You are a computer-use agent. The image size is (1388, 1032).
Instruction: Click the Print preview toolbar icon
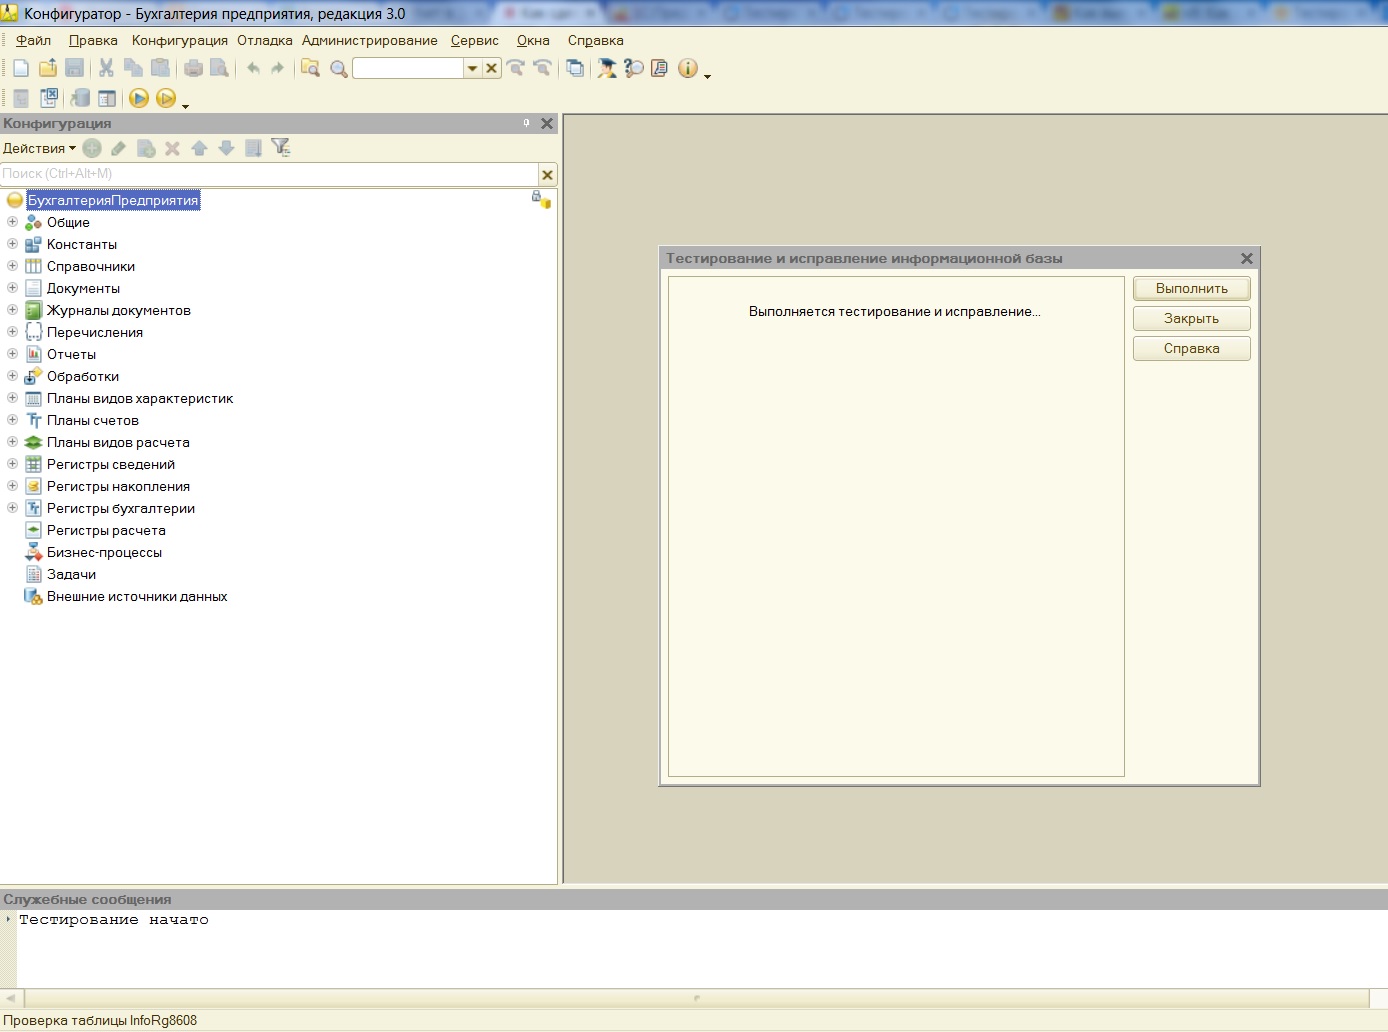(x=220, y=68)
